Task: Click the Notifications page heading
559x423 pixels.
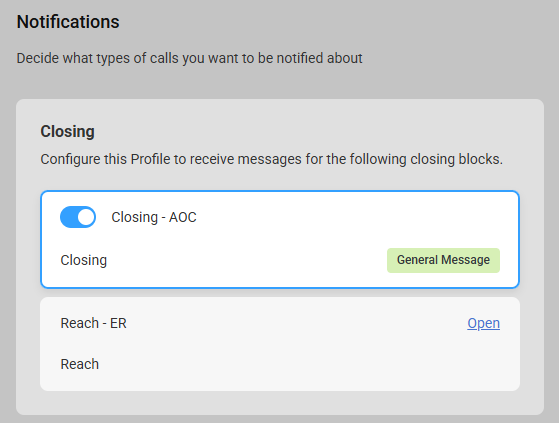Action: point(68,22)
